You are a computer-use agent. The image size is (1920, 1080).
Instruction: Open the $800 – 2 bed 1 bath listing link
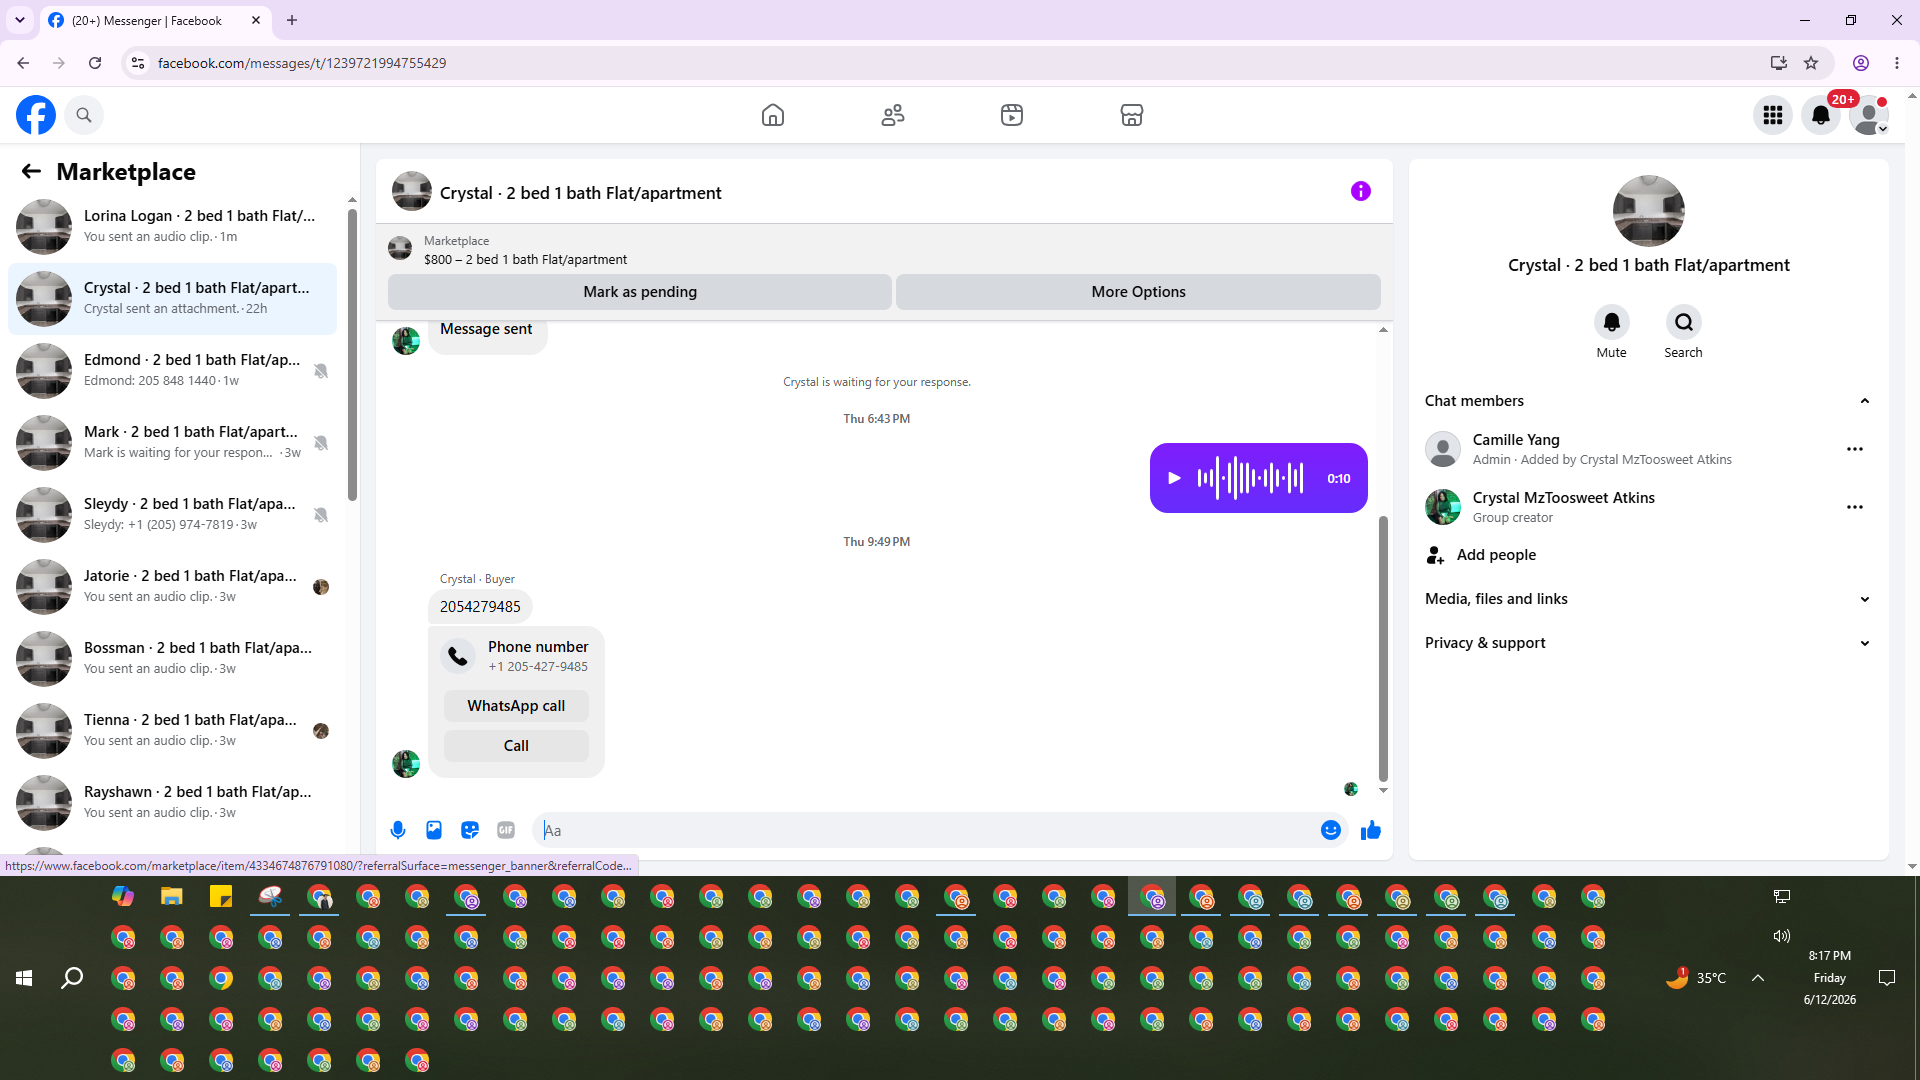click(525, 259)
